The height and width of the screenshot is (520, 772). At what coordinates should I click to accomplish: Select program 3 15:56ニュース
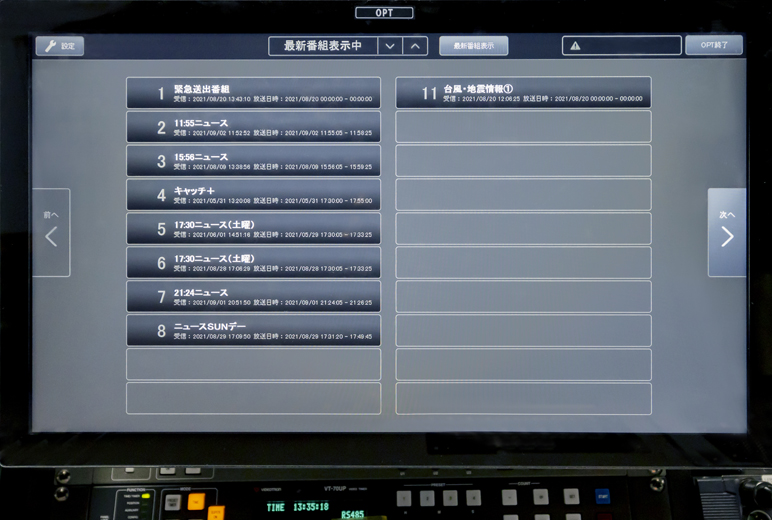pyautogui.click(x=253, y=161)
